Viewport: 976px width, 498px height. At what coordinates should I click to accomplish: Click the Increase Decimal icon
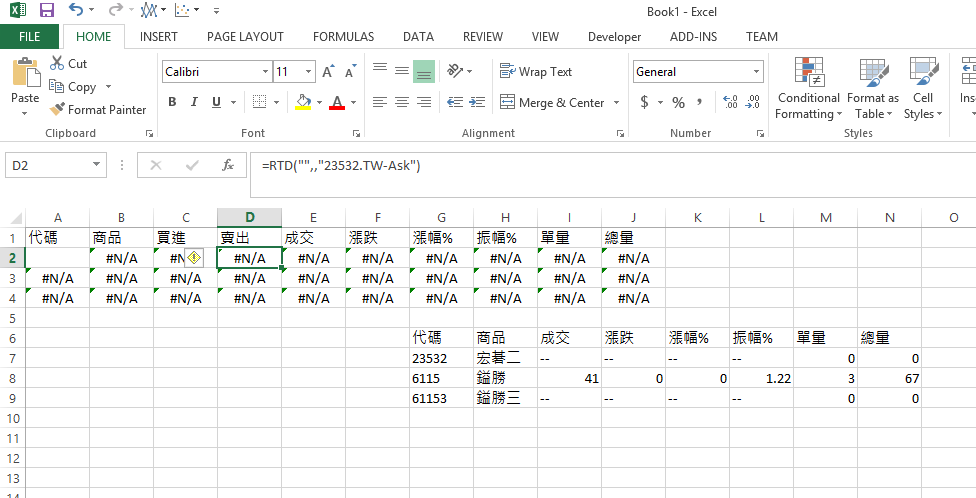[x=730, y=102]
